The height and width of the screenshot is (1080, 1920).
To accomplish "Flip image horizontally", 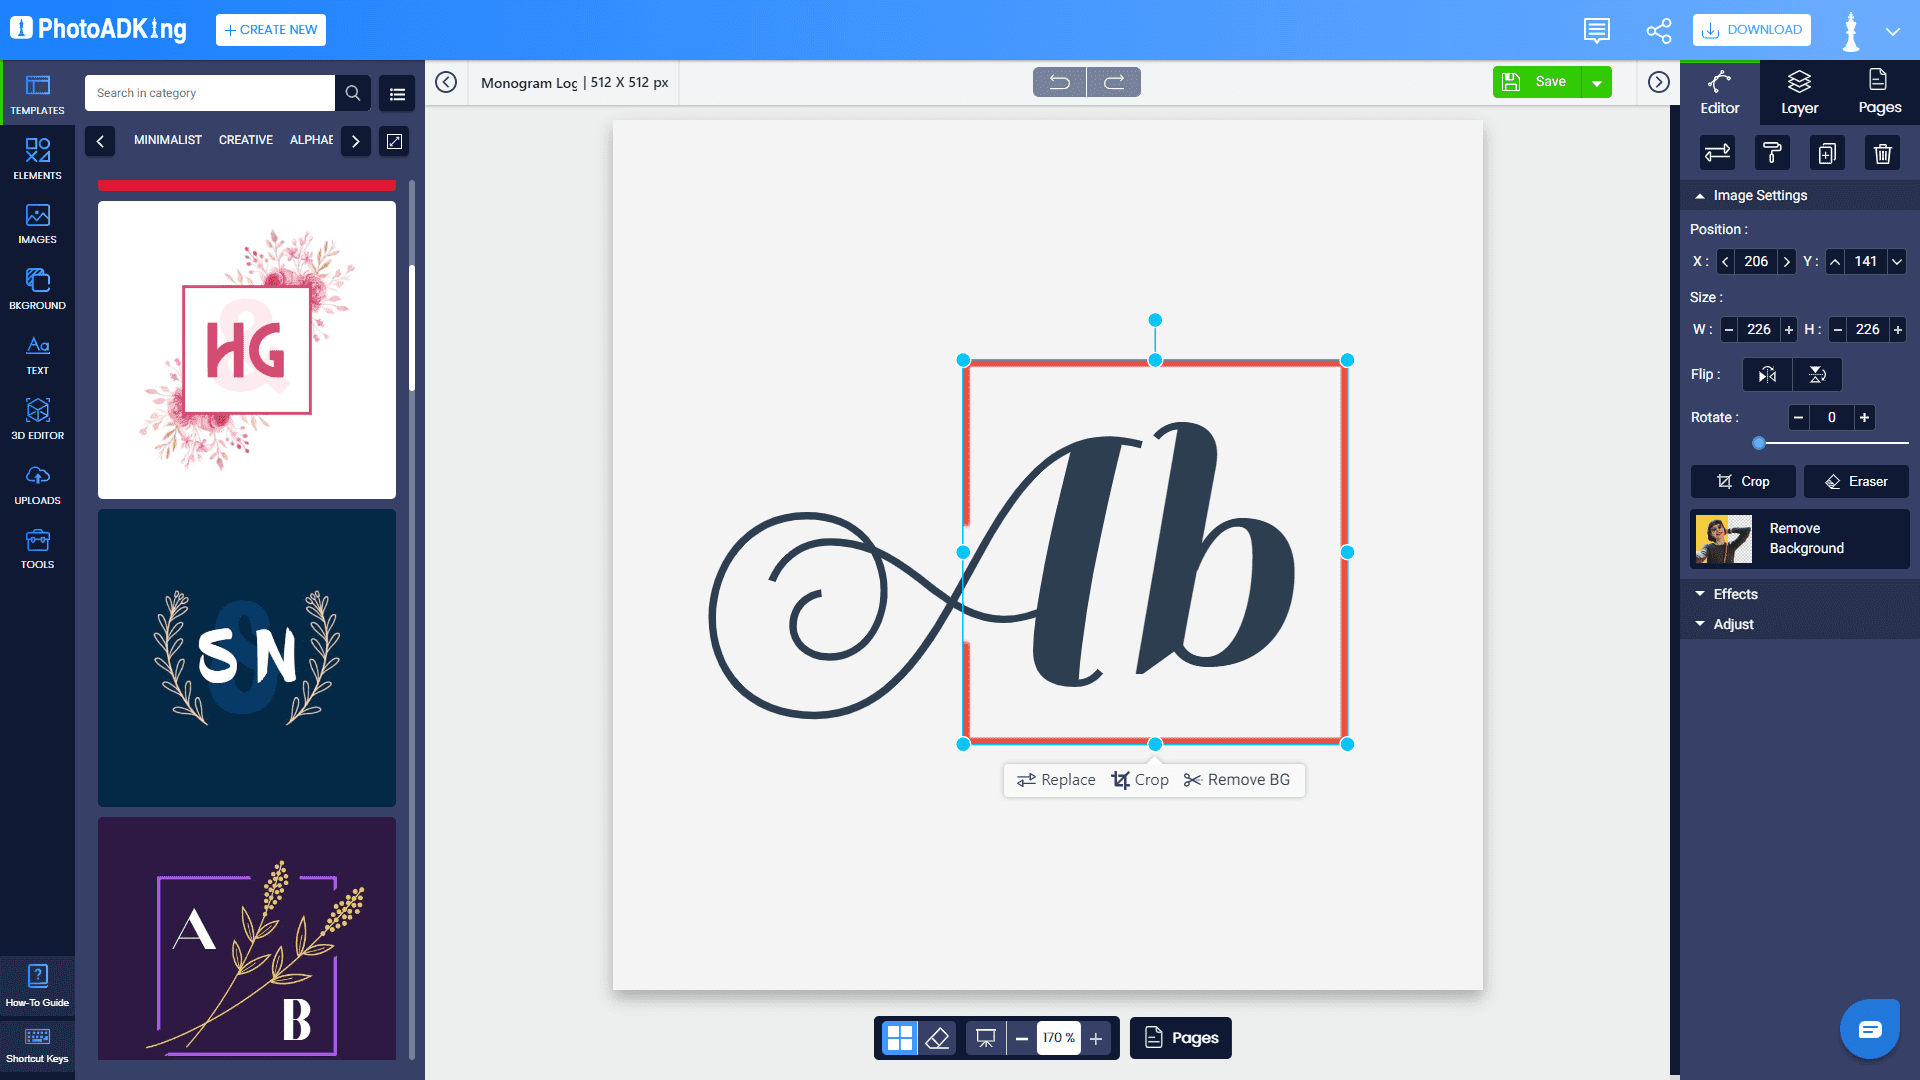I will (1767, 374).
